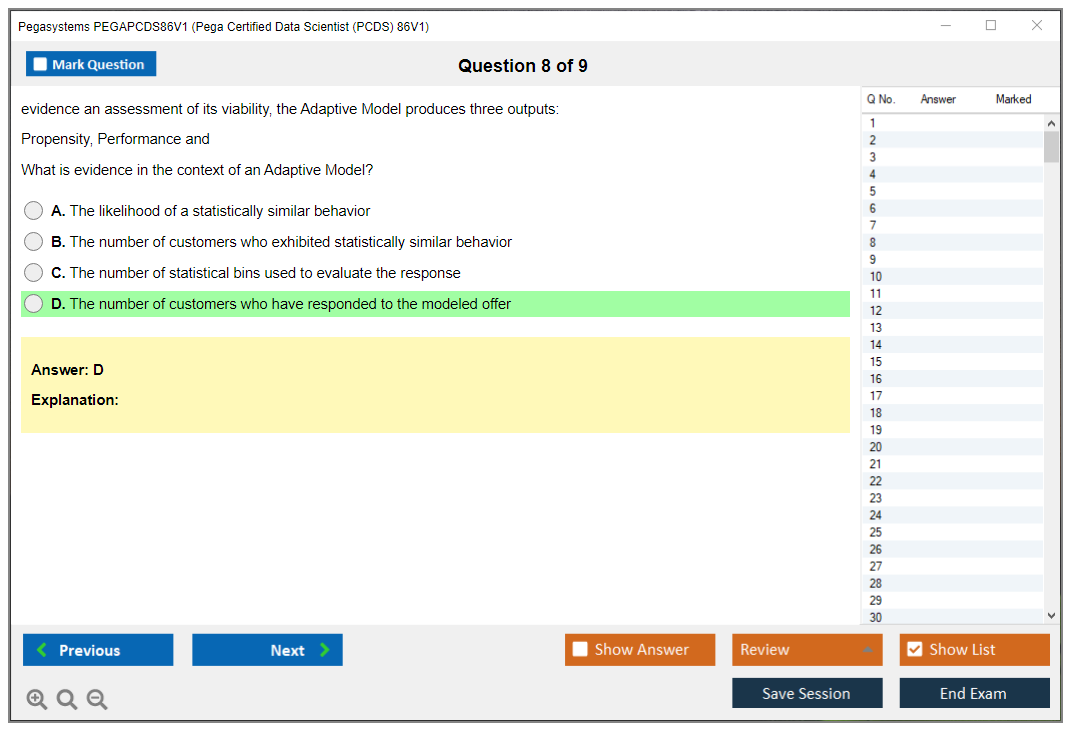Click the green left arrow on Previous
Viewport: 1075px width, 735px height.
point(41,650)
